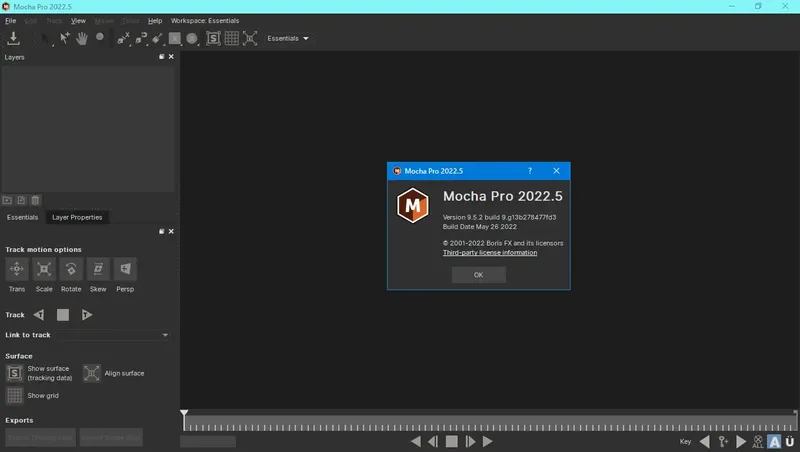Click the playhead marker on timeline
800x452 pixels.
[x=184, y=413]
